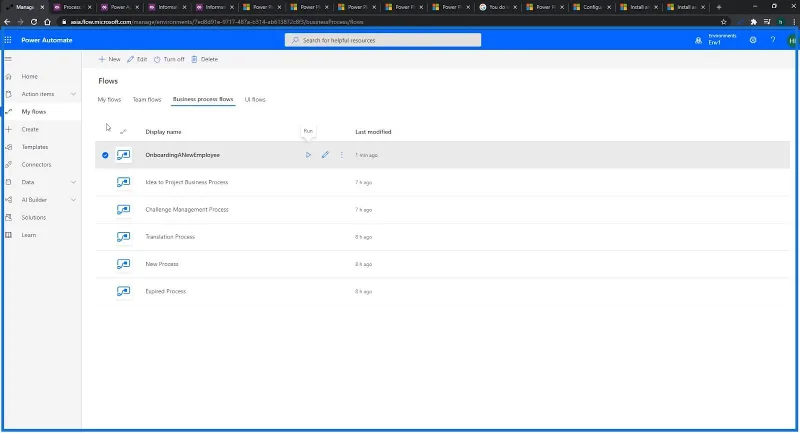The width and height of the screenshot is (800, 433).
Task: Open Expired Process flow
Action: pos(165,291)
